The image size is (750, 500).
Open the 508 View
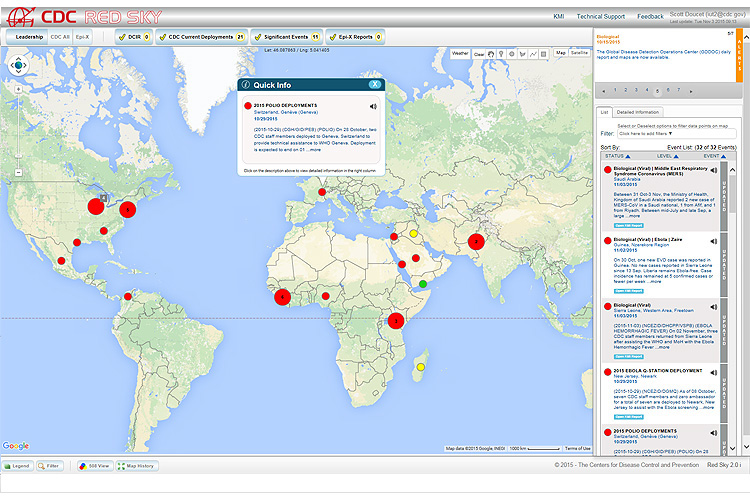(98, 466)
